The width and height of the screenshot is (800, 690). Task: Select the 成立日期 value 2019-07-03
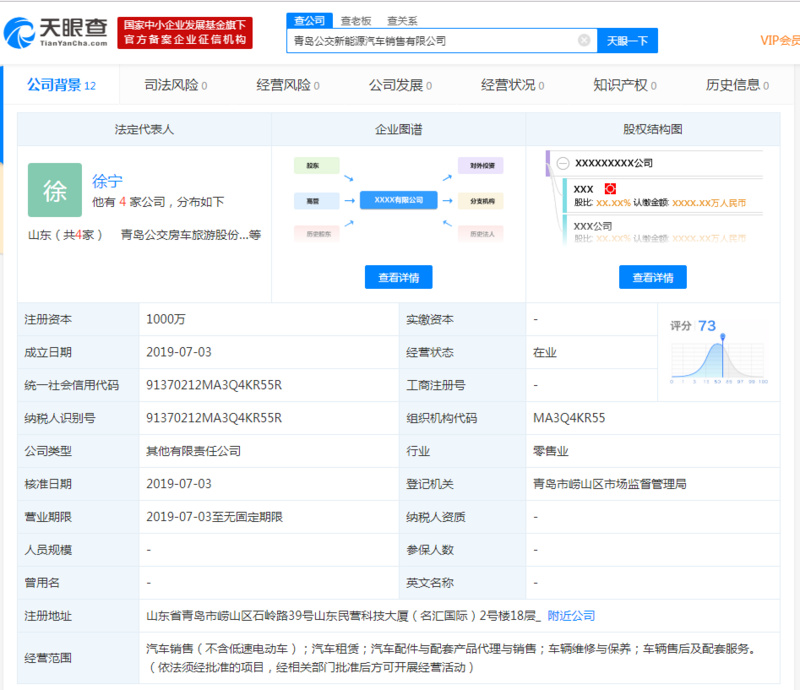click(x=179, y=353)
